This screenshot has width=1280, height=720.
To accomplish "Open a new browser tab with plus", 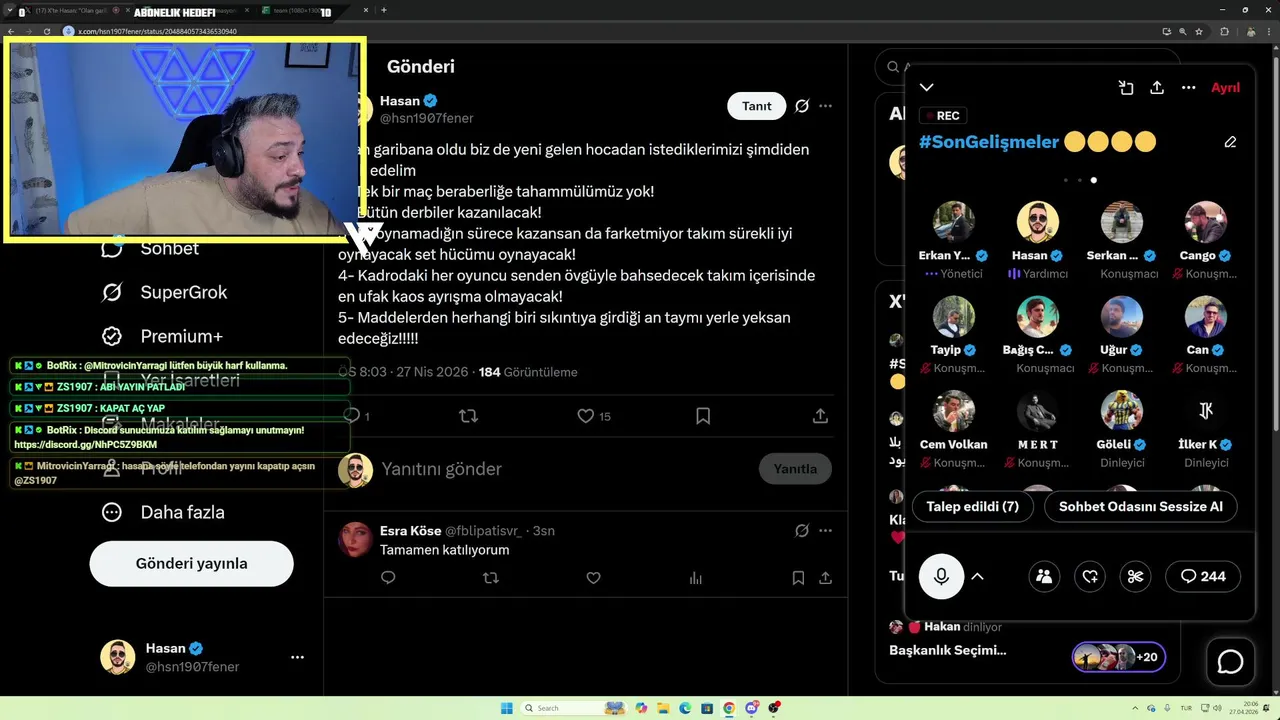I will pos(384,10).
